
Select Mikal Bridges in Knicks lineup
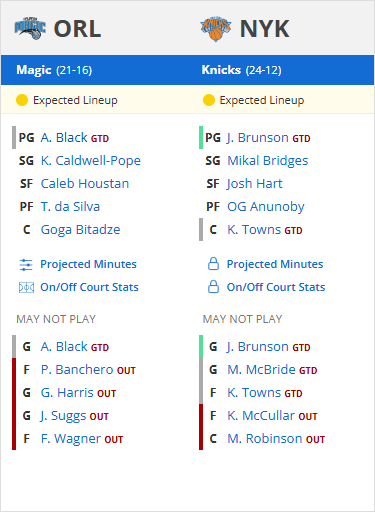[x=268, y=161]
